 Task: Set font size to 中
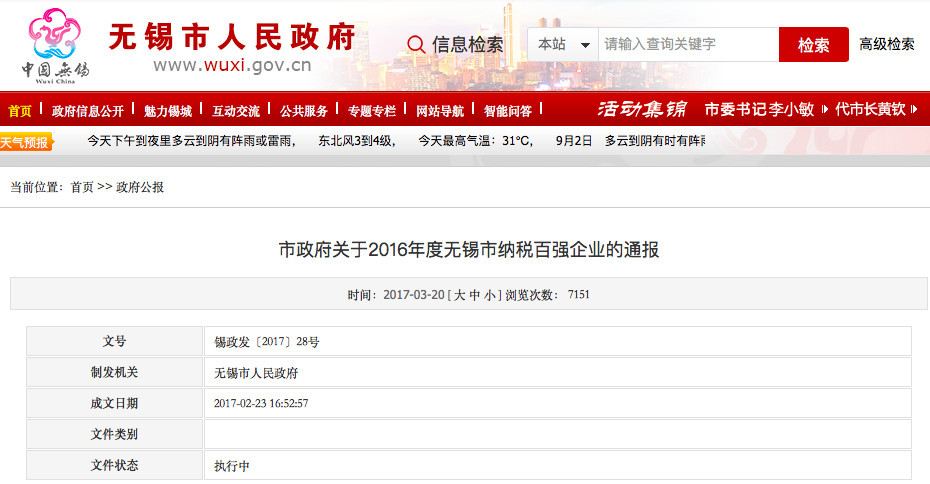(474, 295)
